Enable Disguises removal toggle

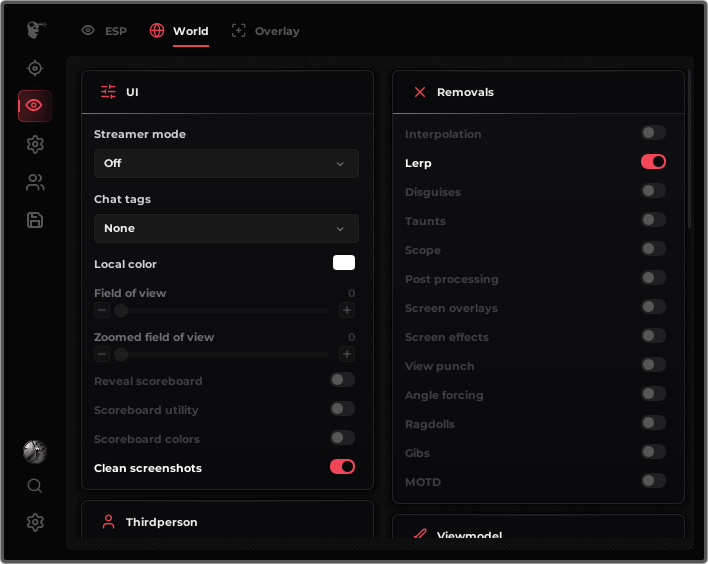tap(653, 191)
